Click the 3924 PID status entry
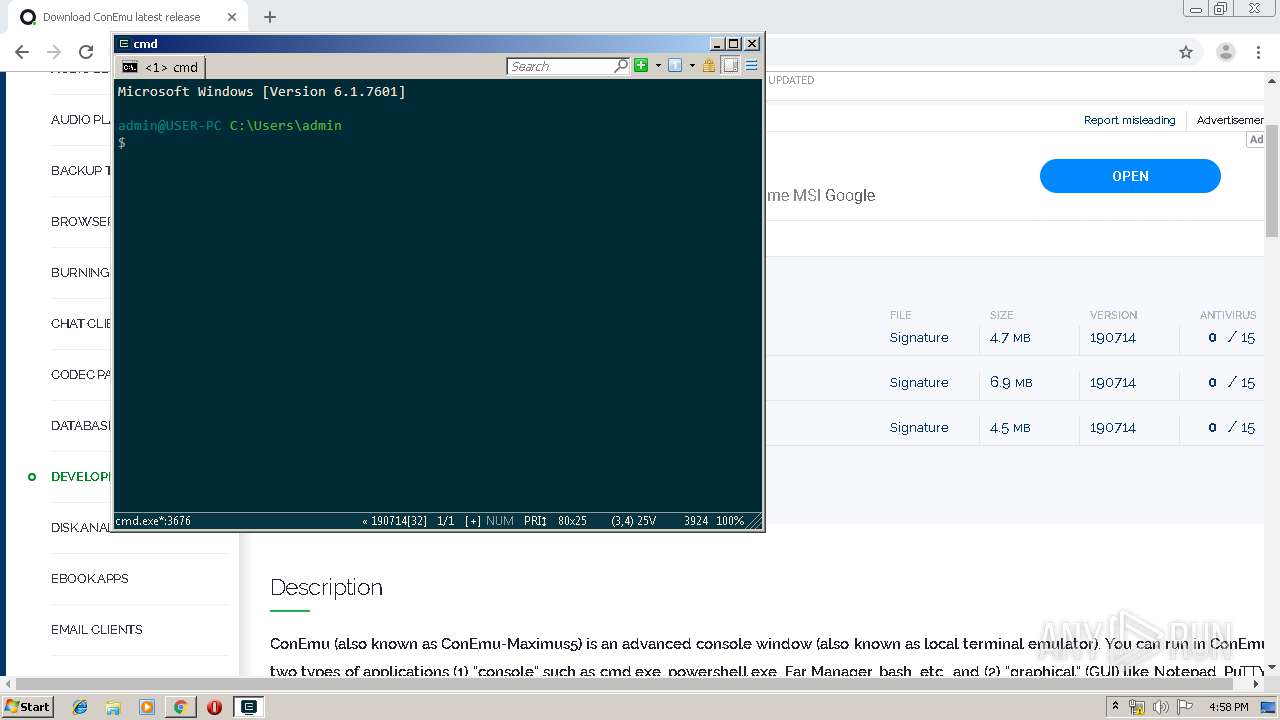The image size is (1280, 720). (696, 521)
